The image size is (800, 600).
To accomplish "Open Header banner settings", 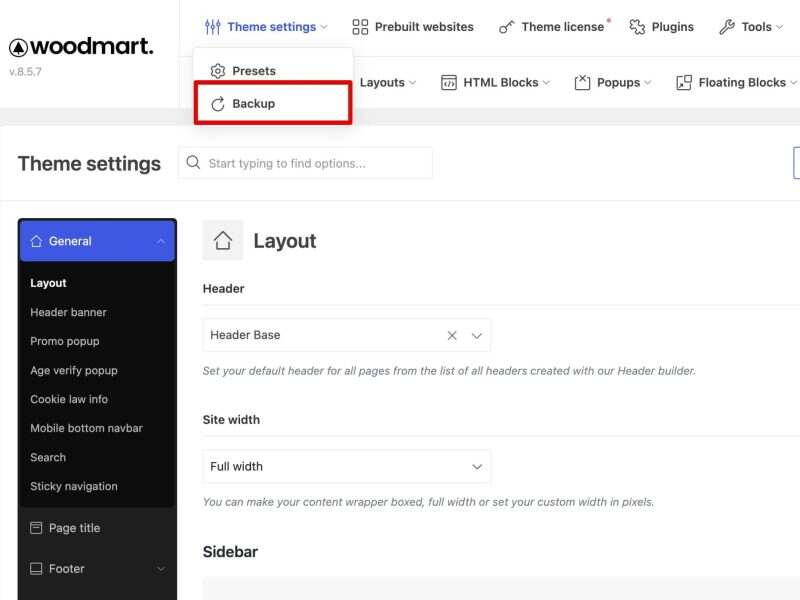I will pyautogui.click(x=68, y=312).
